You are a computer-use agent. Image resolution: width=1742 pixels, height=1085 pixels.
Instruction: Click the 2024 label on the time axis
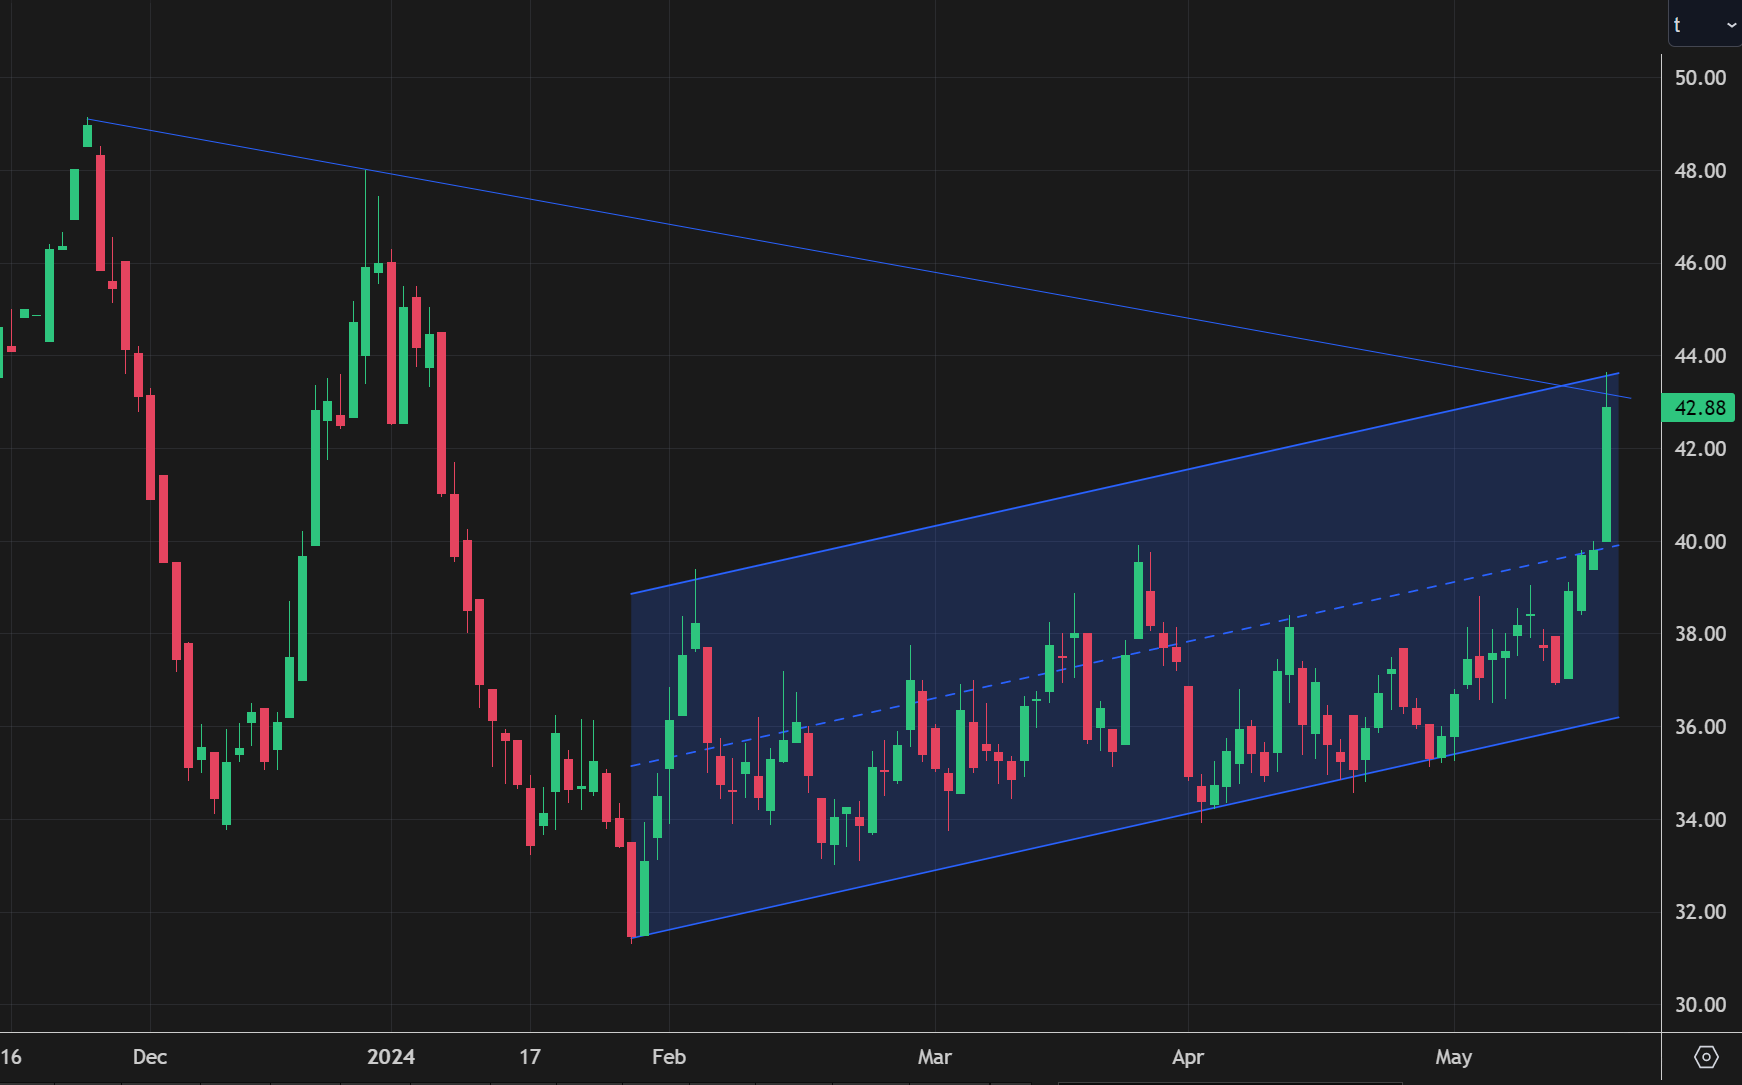(391, 1057)
